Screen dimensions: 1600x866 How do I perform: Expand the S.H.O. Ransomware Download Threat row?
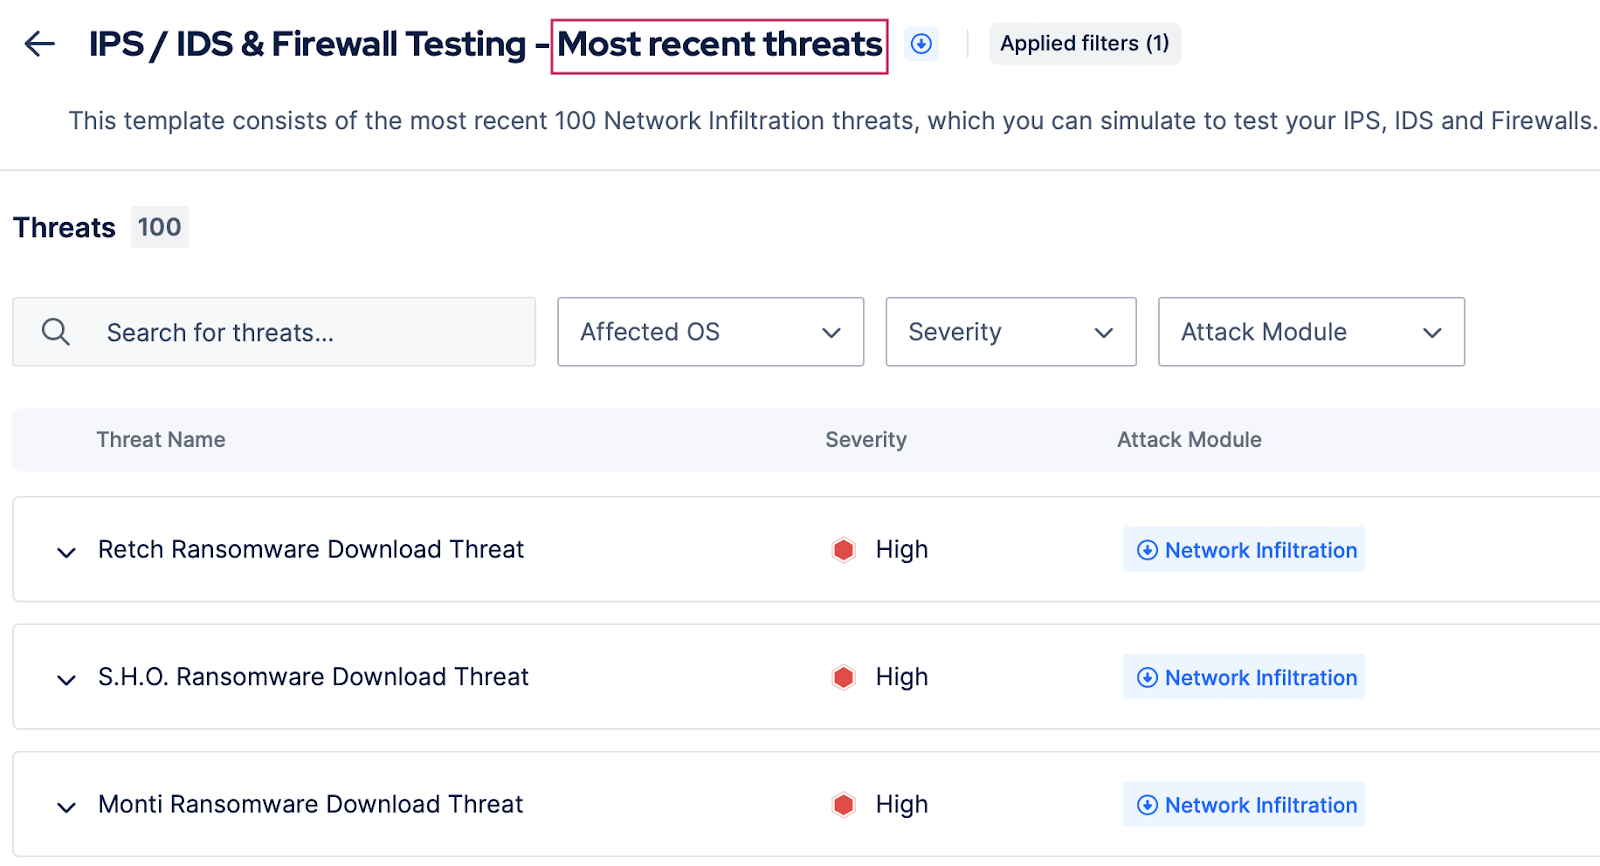66,680
